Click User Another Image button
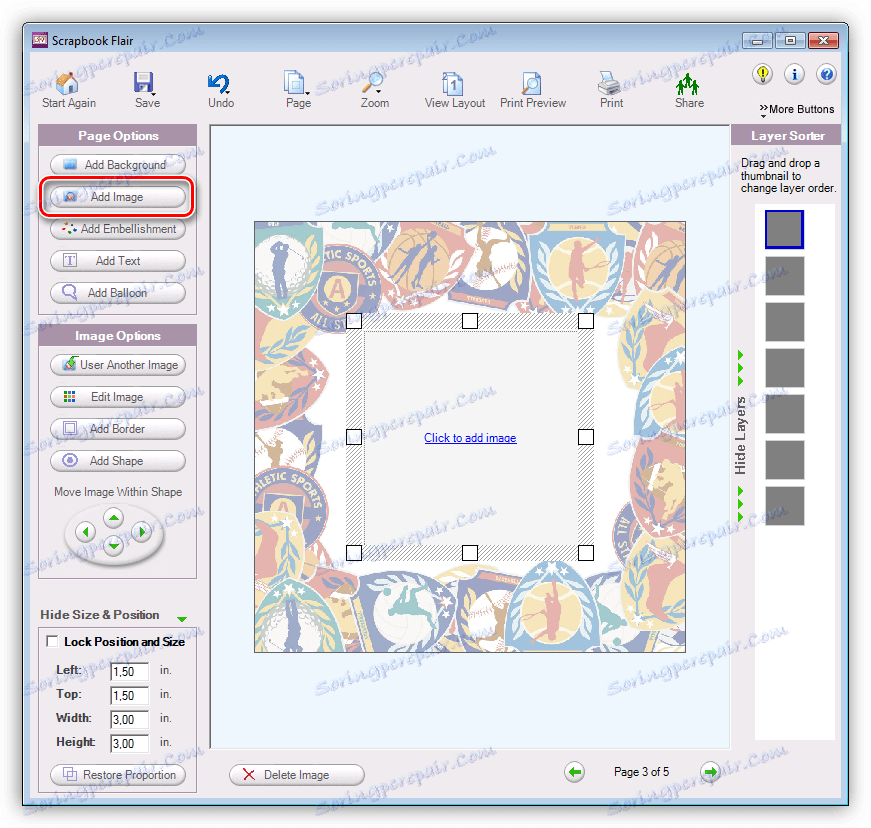The image size is (871, 828). [118, 365]
